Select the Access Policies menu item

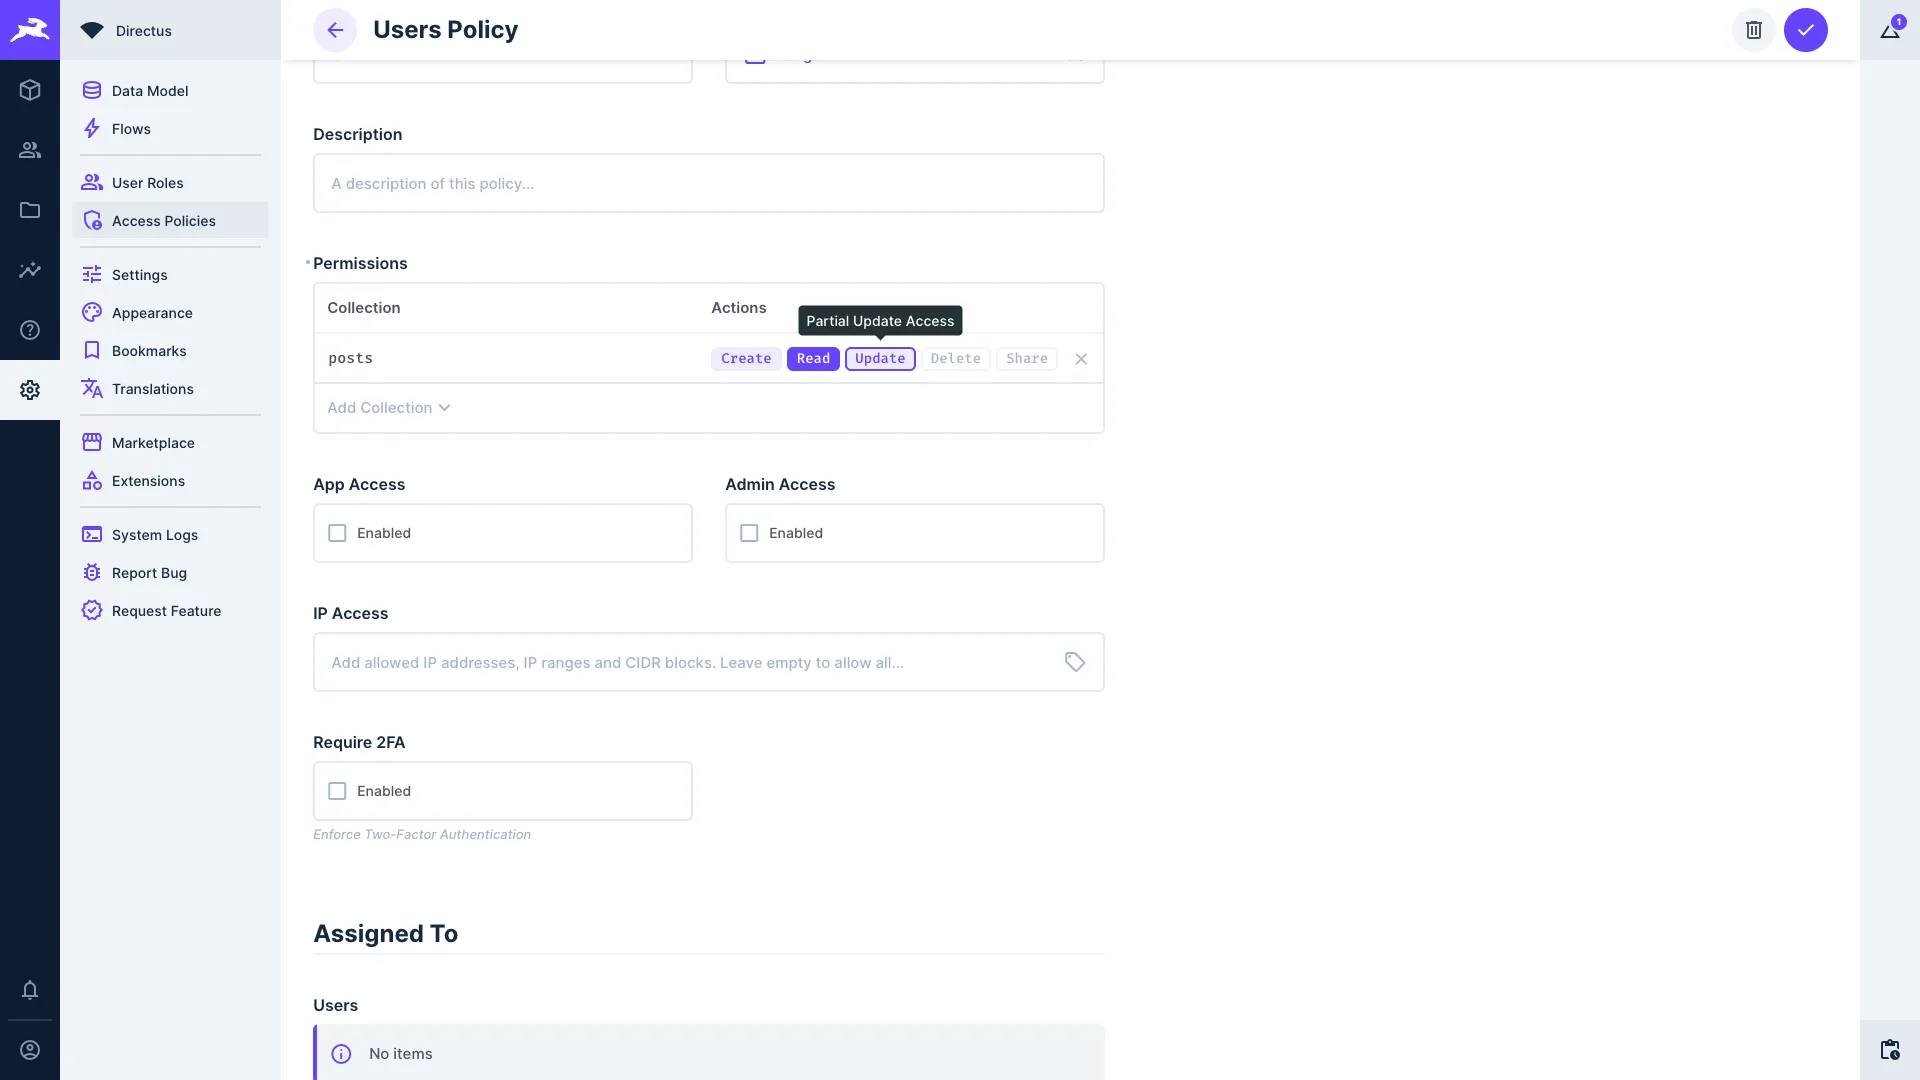pyautogui.click(x=164, y=220)
